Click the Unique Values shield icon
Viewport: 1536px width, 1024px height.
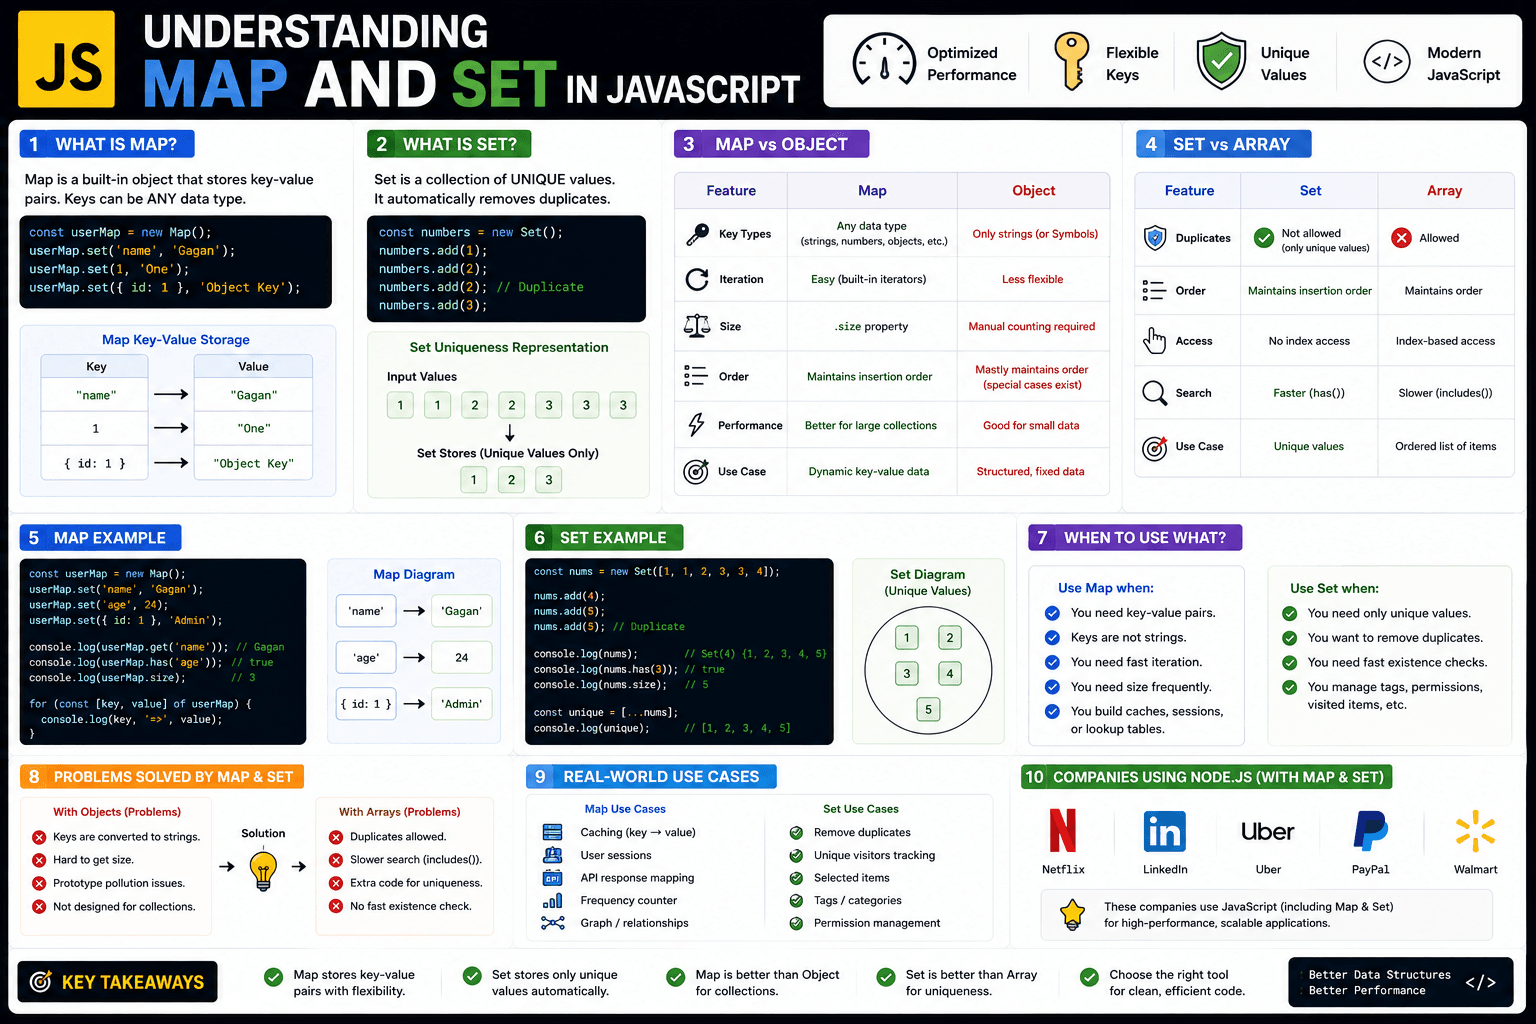point(1221,61)
